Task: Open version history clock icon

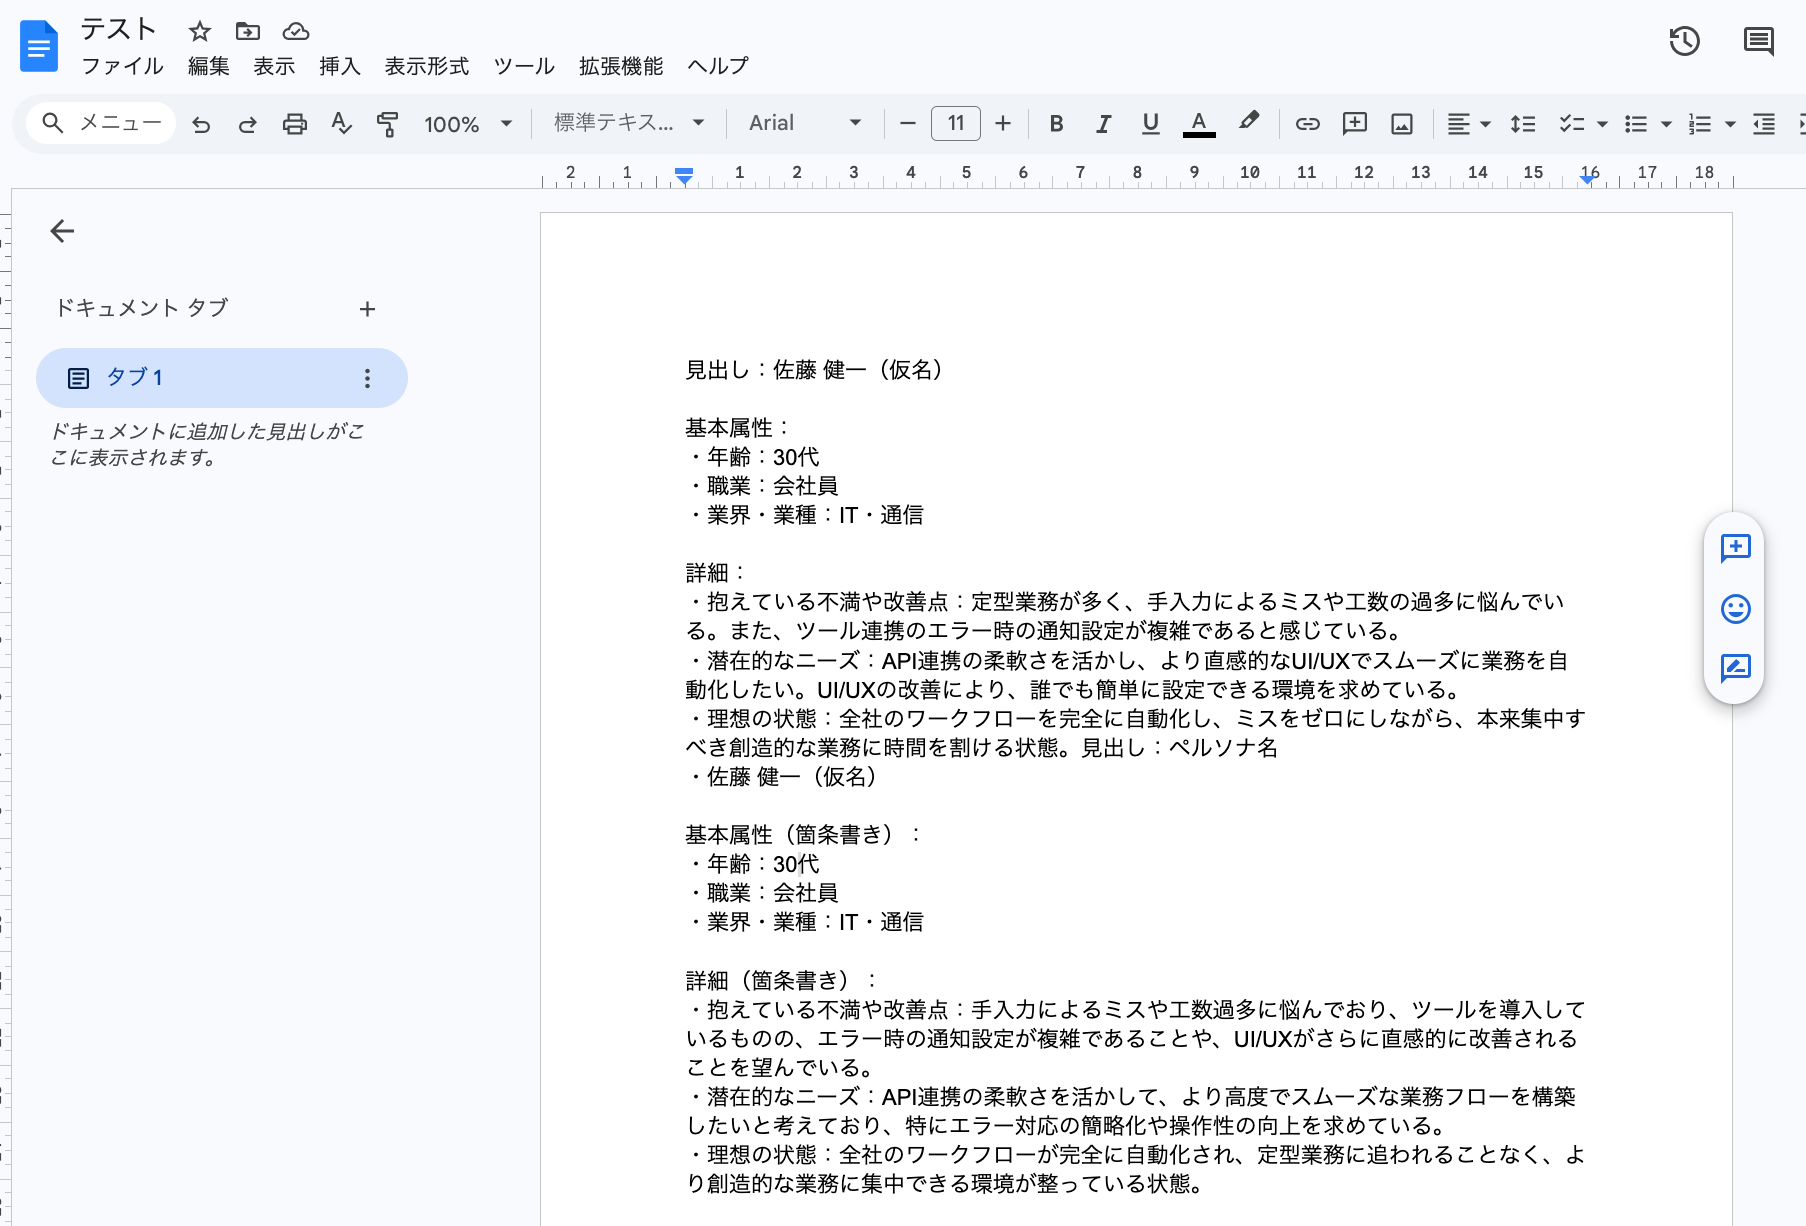Action: 1685,41
